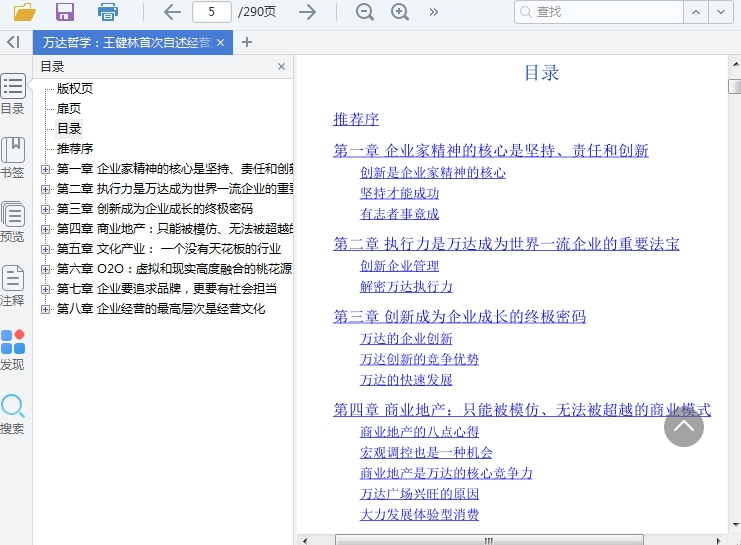Select 扉页 in the outline tree
The image size is (741, 545).
pos(69,109)
